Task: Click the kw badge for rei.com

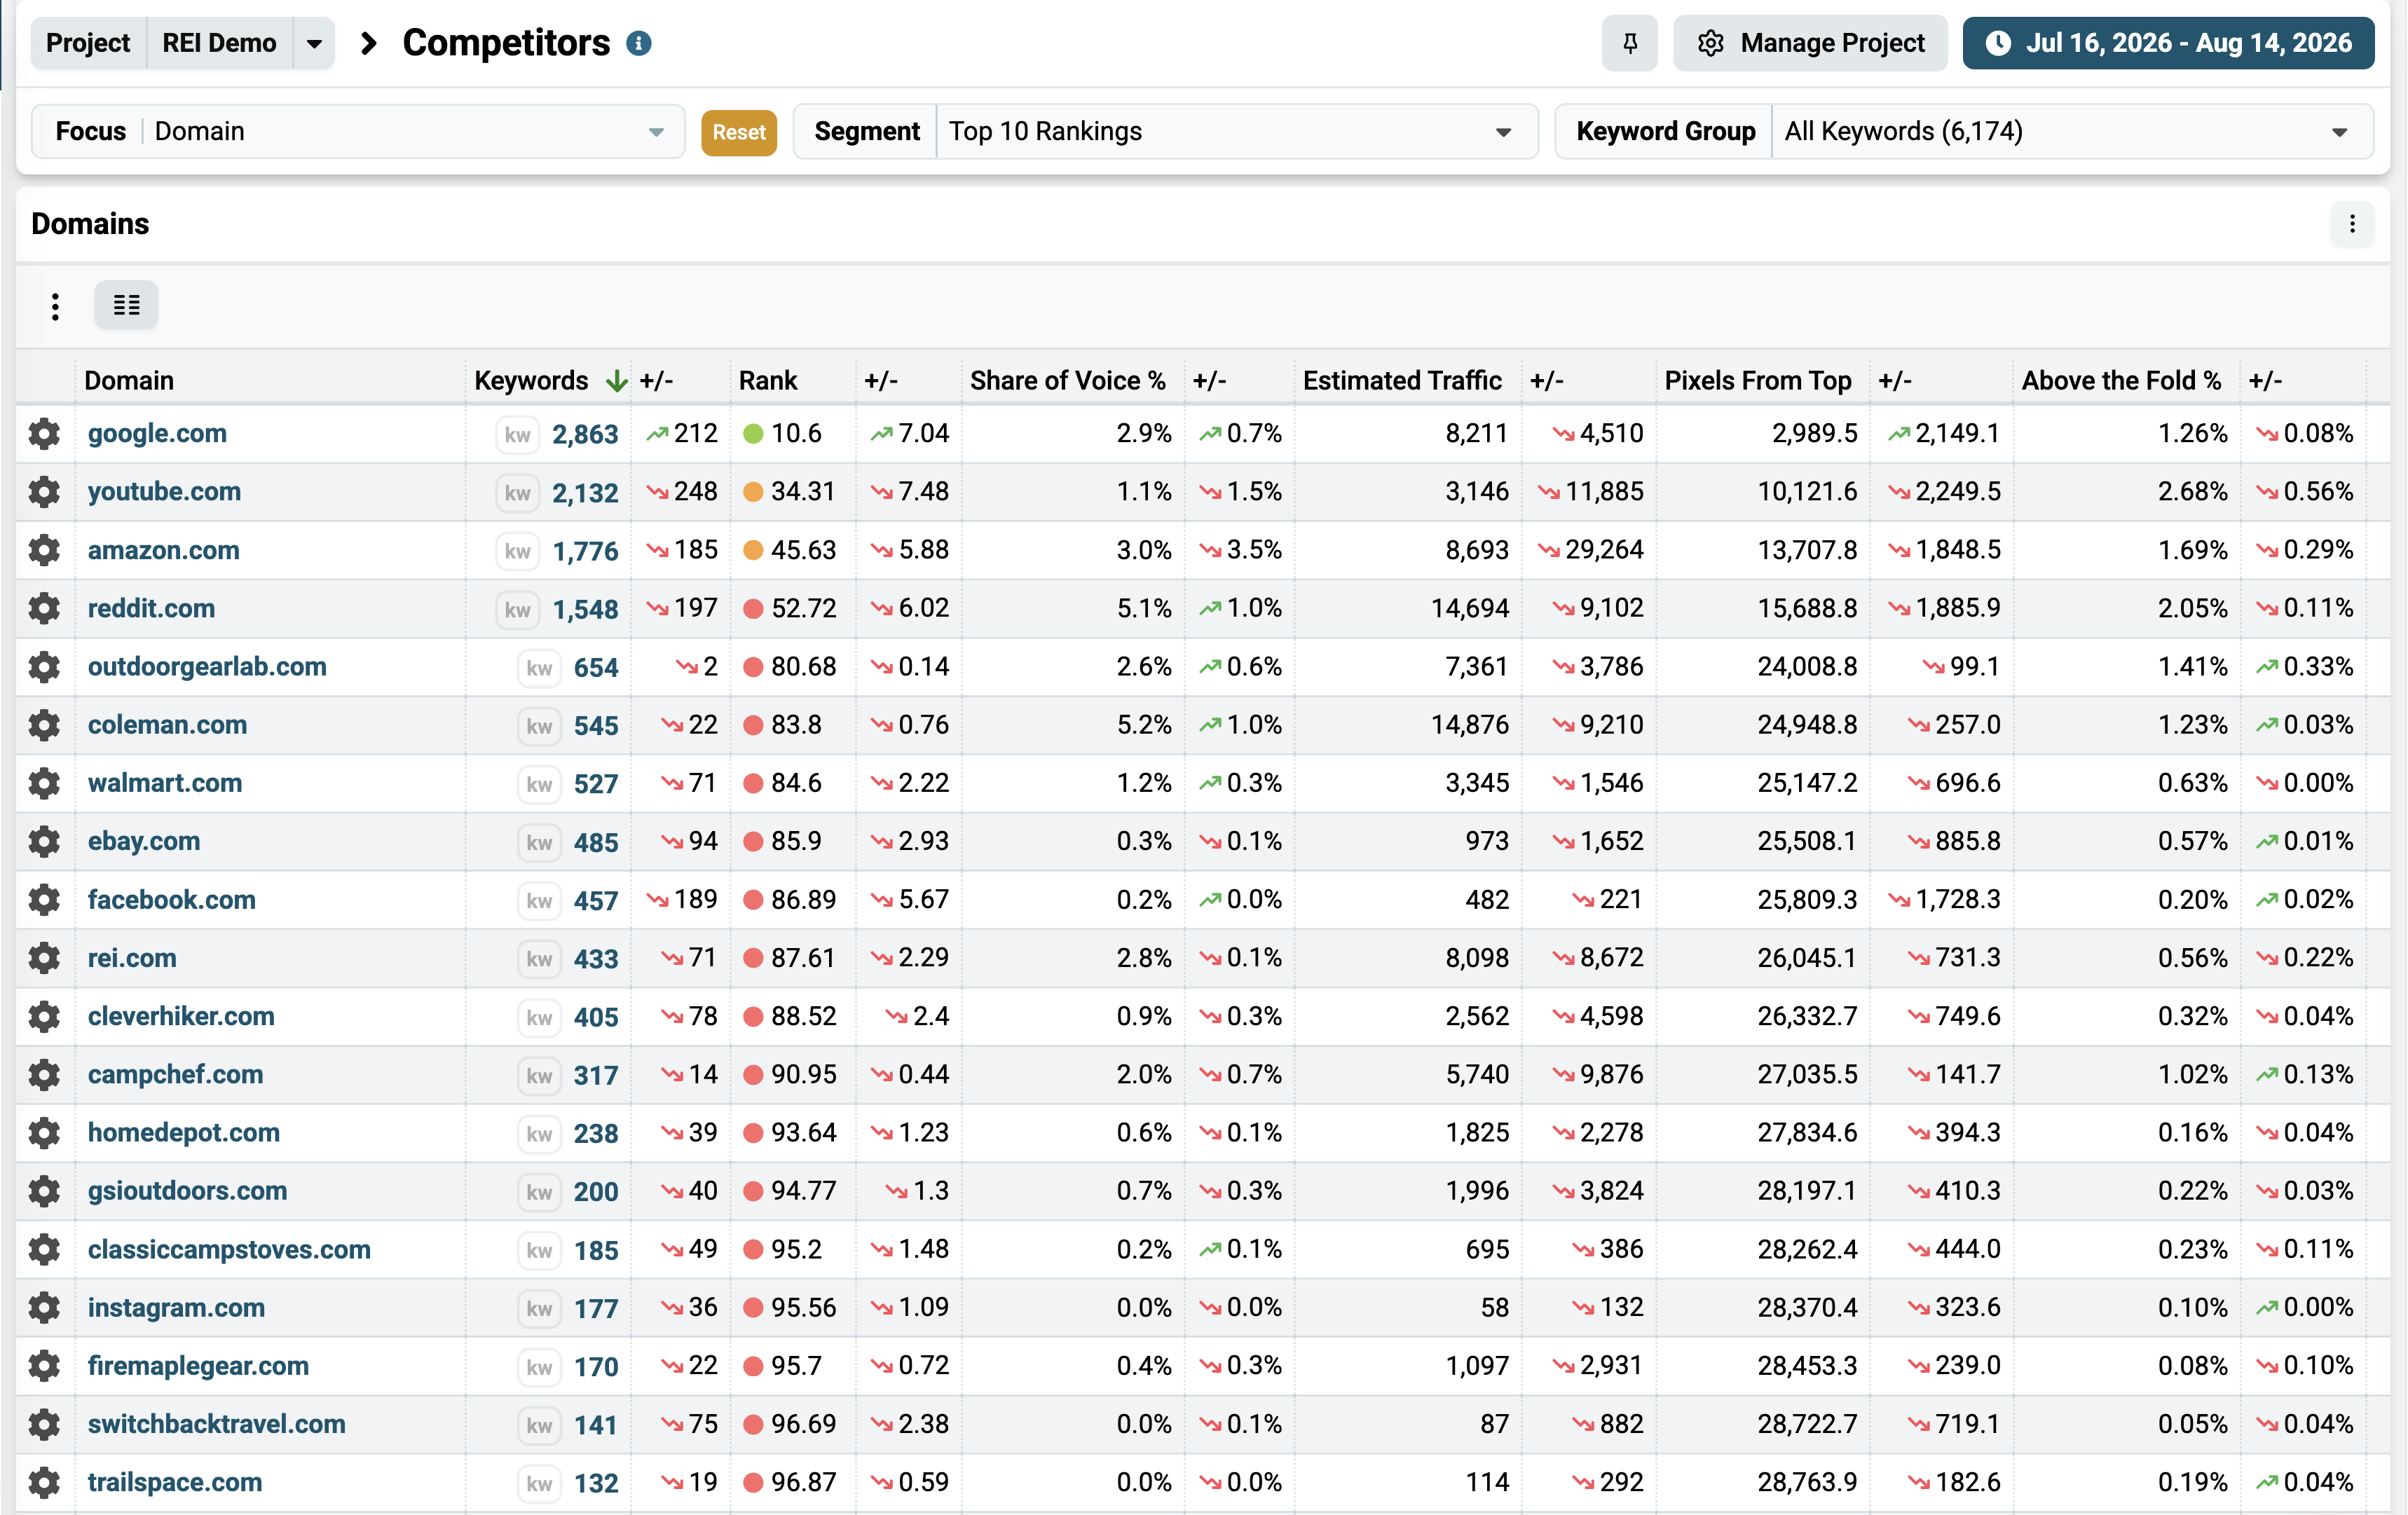Action: 539,959
